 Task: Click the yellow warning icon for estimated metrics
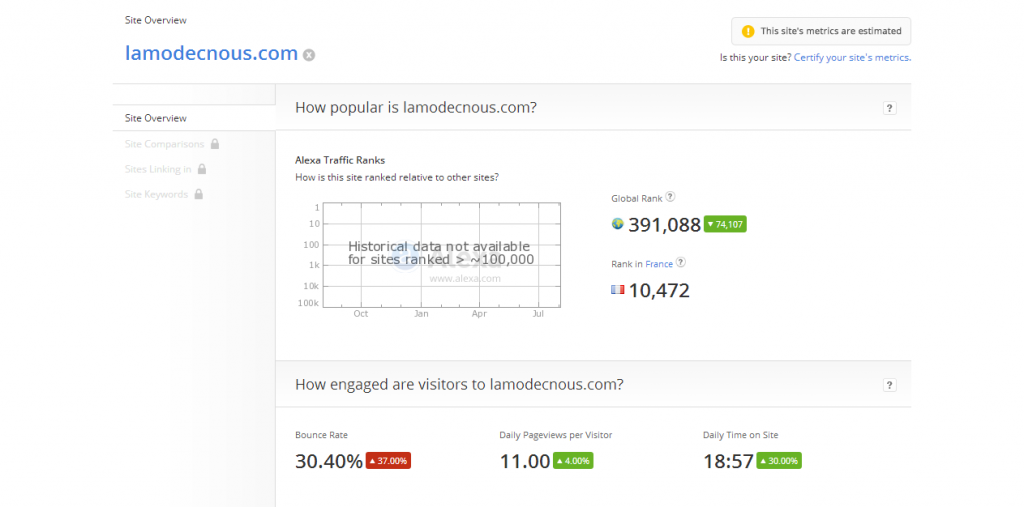tap(748, 31)
